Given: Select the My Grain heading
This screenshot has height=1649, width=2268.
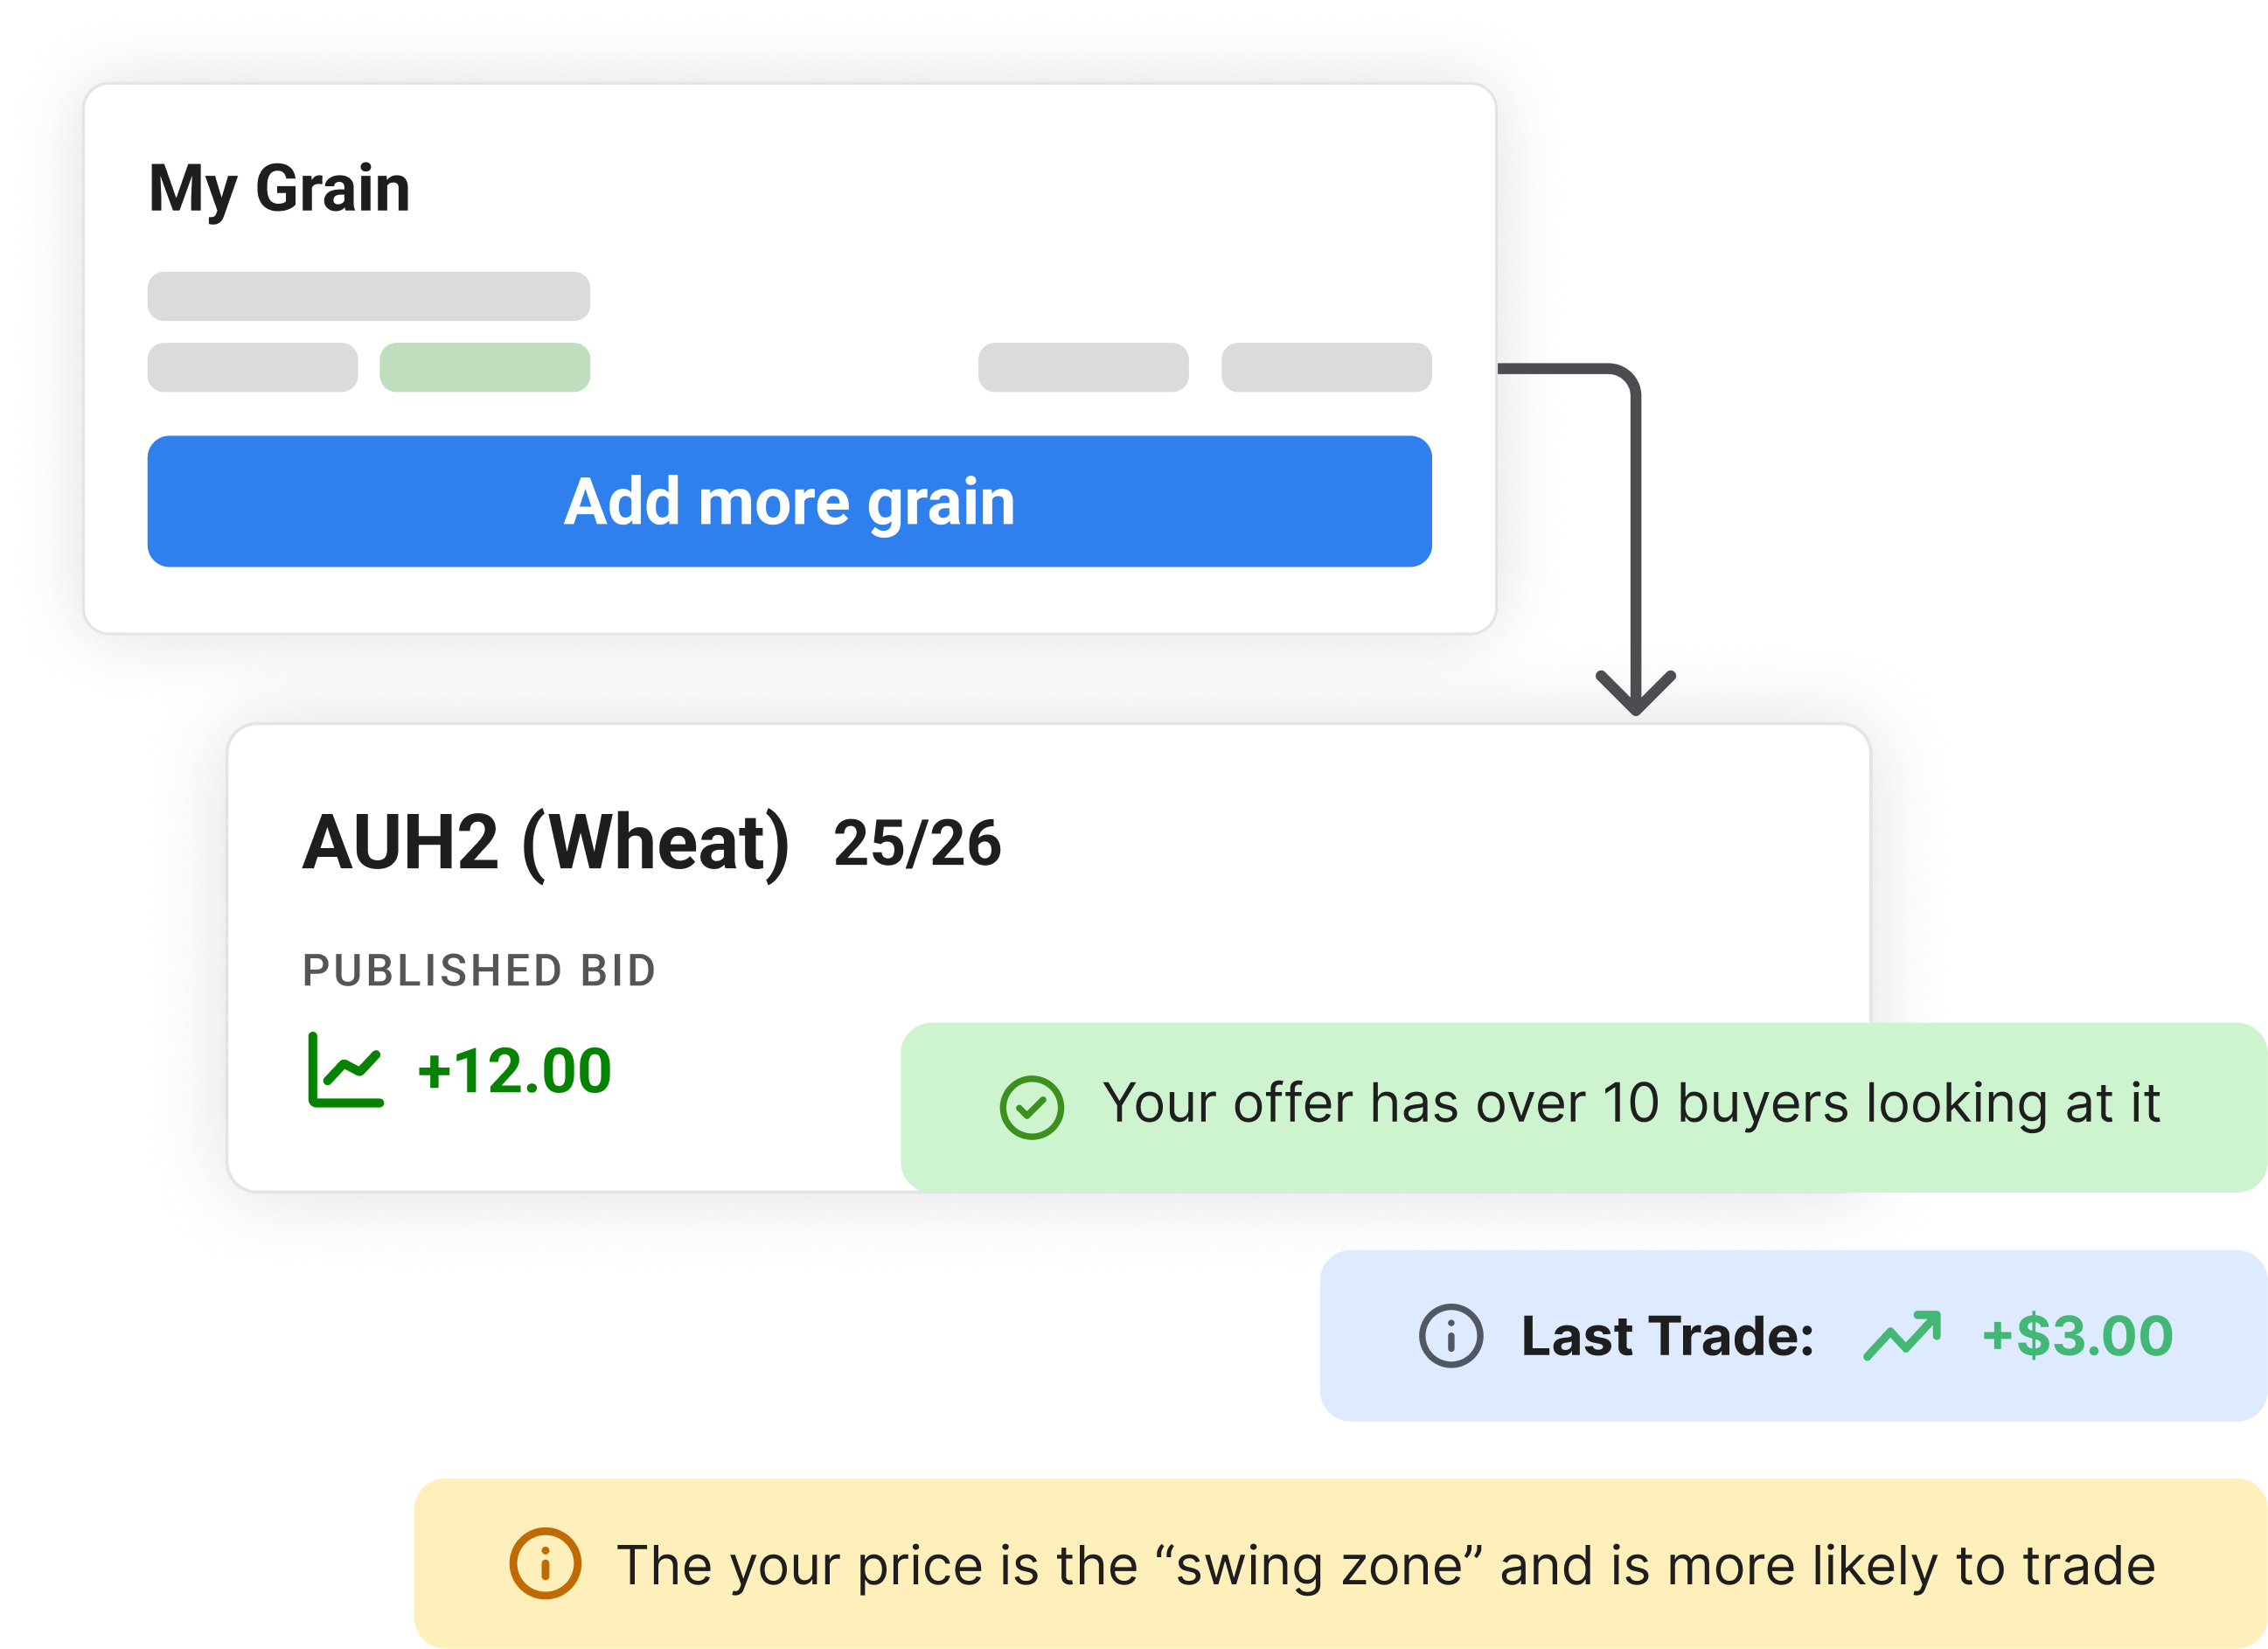Looking at the screenshot, I should tap(279, 188).
